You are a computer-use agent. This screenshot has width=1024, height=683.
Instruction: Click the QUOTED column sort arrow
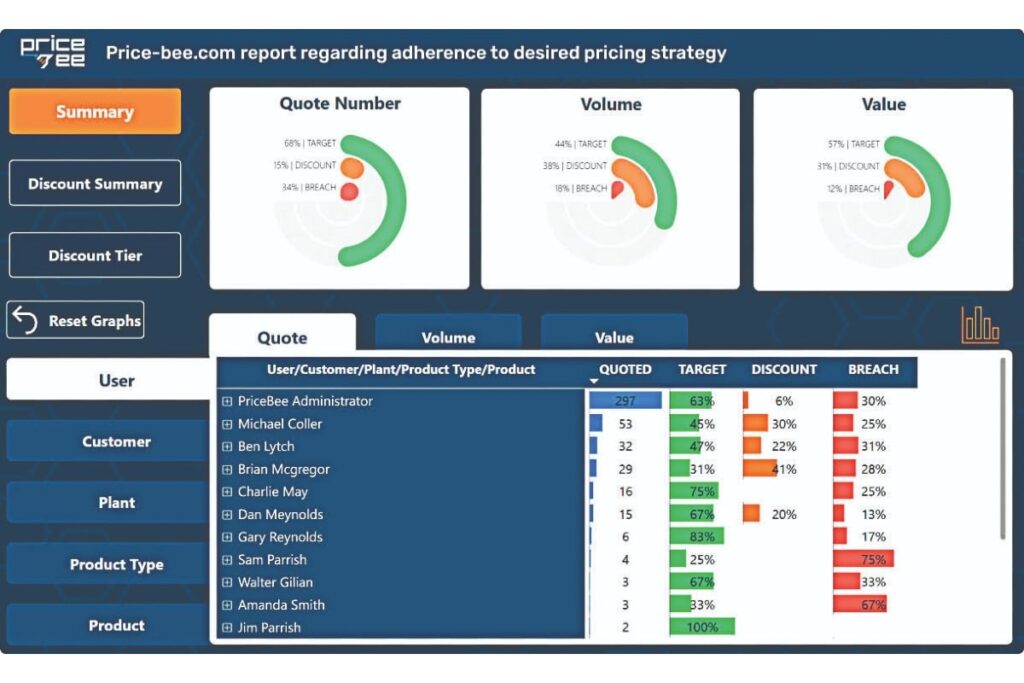(594, 381)
